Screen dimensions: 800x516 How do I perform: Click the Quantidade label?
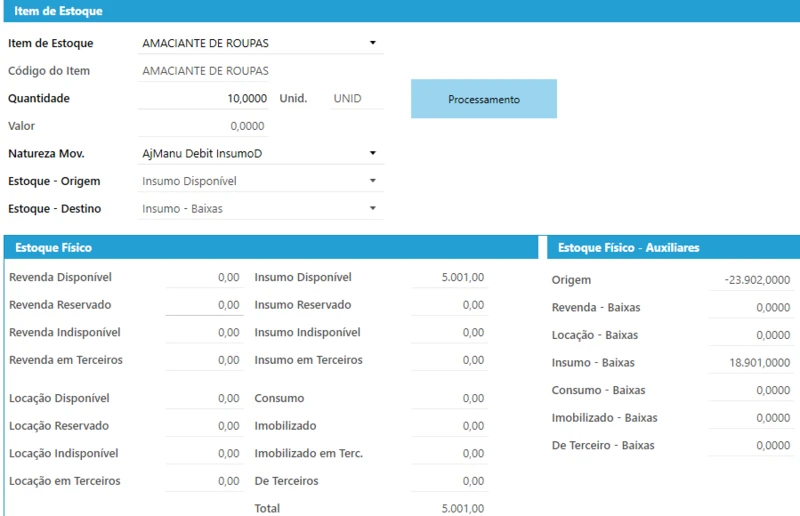point(39,98)
